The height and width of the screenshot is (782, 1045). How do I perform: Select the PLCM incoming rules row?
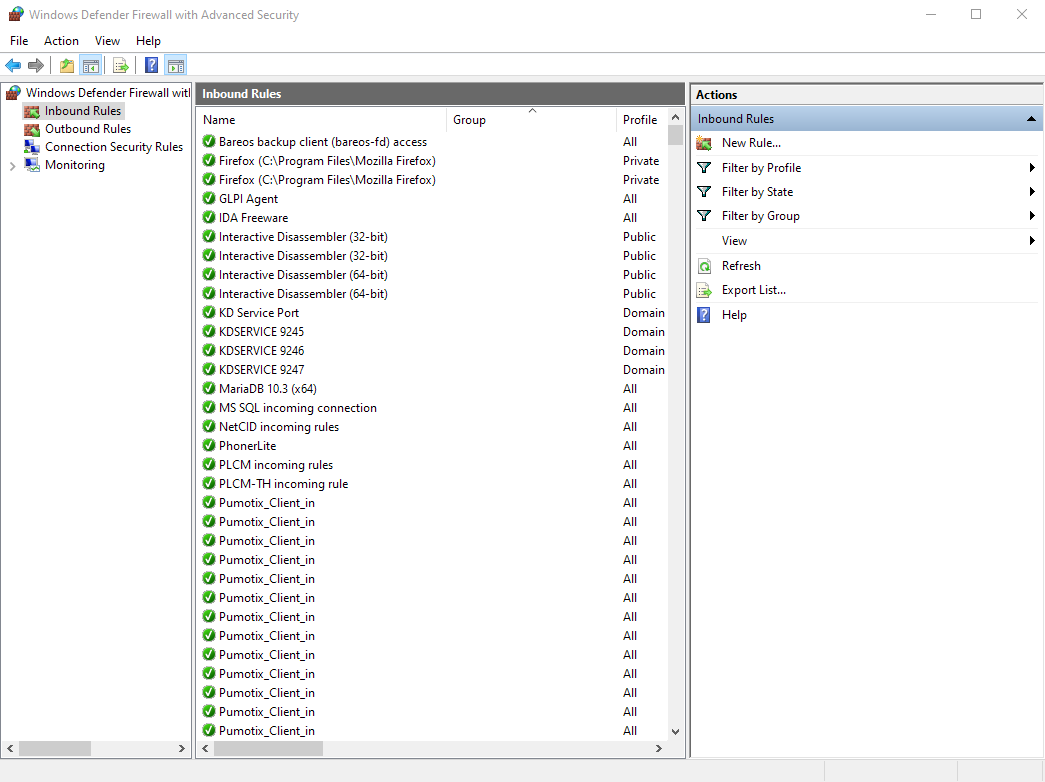coord(276,465)
